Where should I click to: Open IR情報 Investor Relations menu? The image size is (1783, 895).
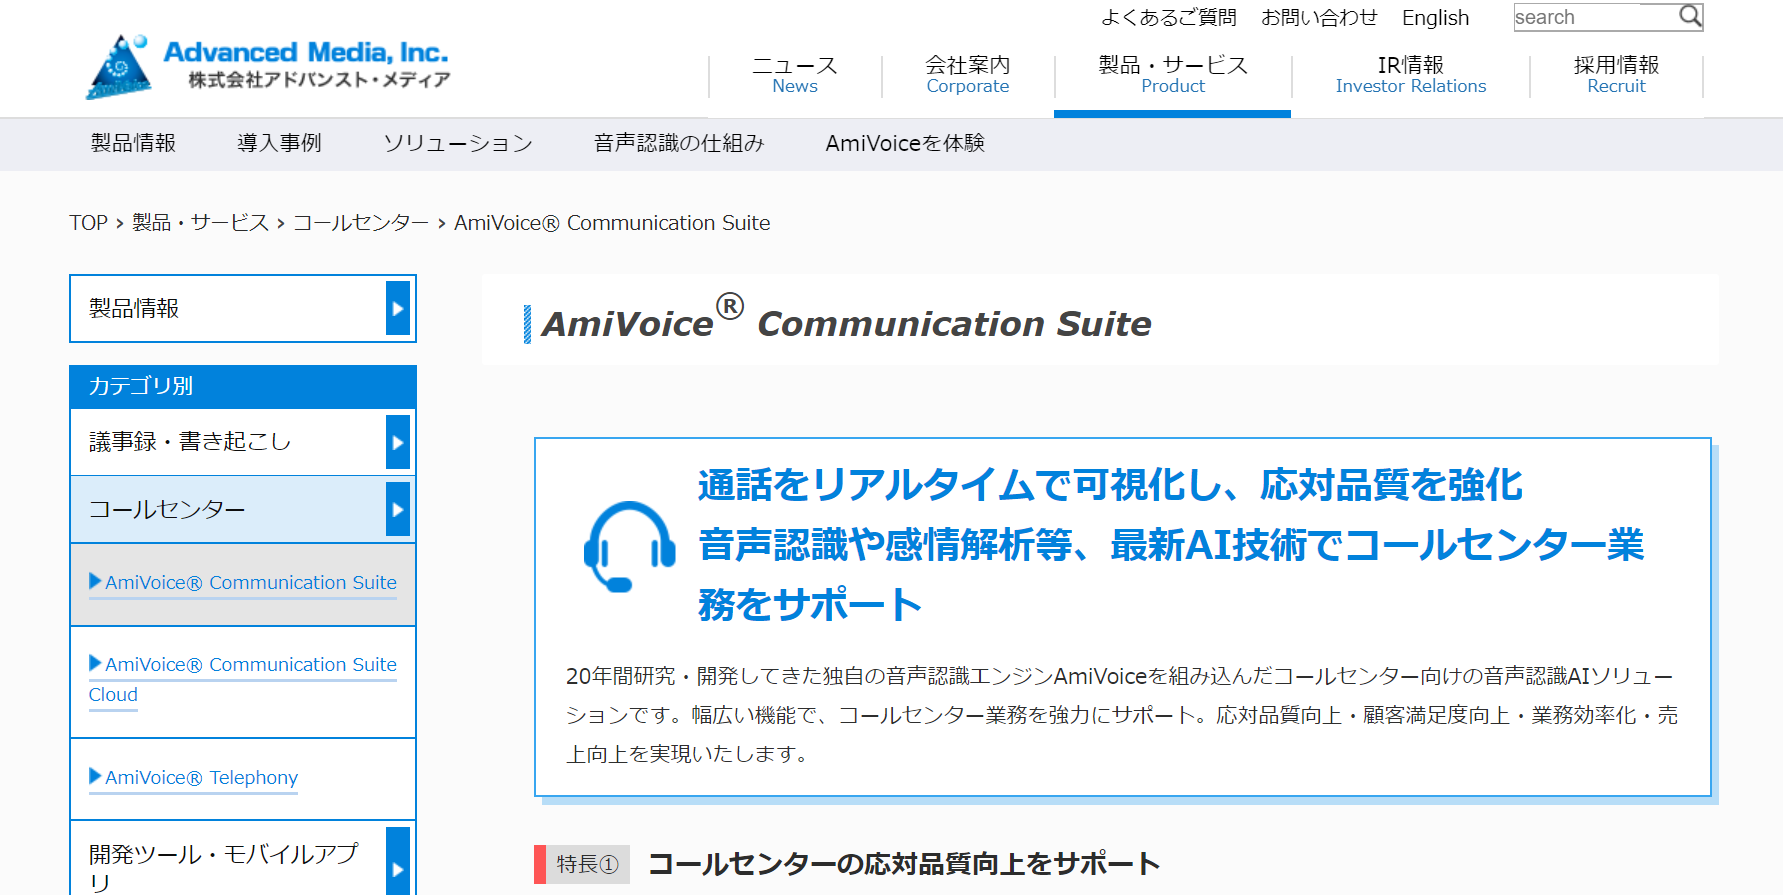point(1411,75)
